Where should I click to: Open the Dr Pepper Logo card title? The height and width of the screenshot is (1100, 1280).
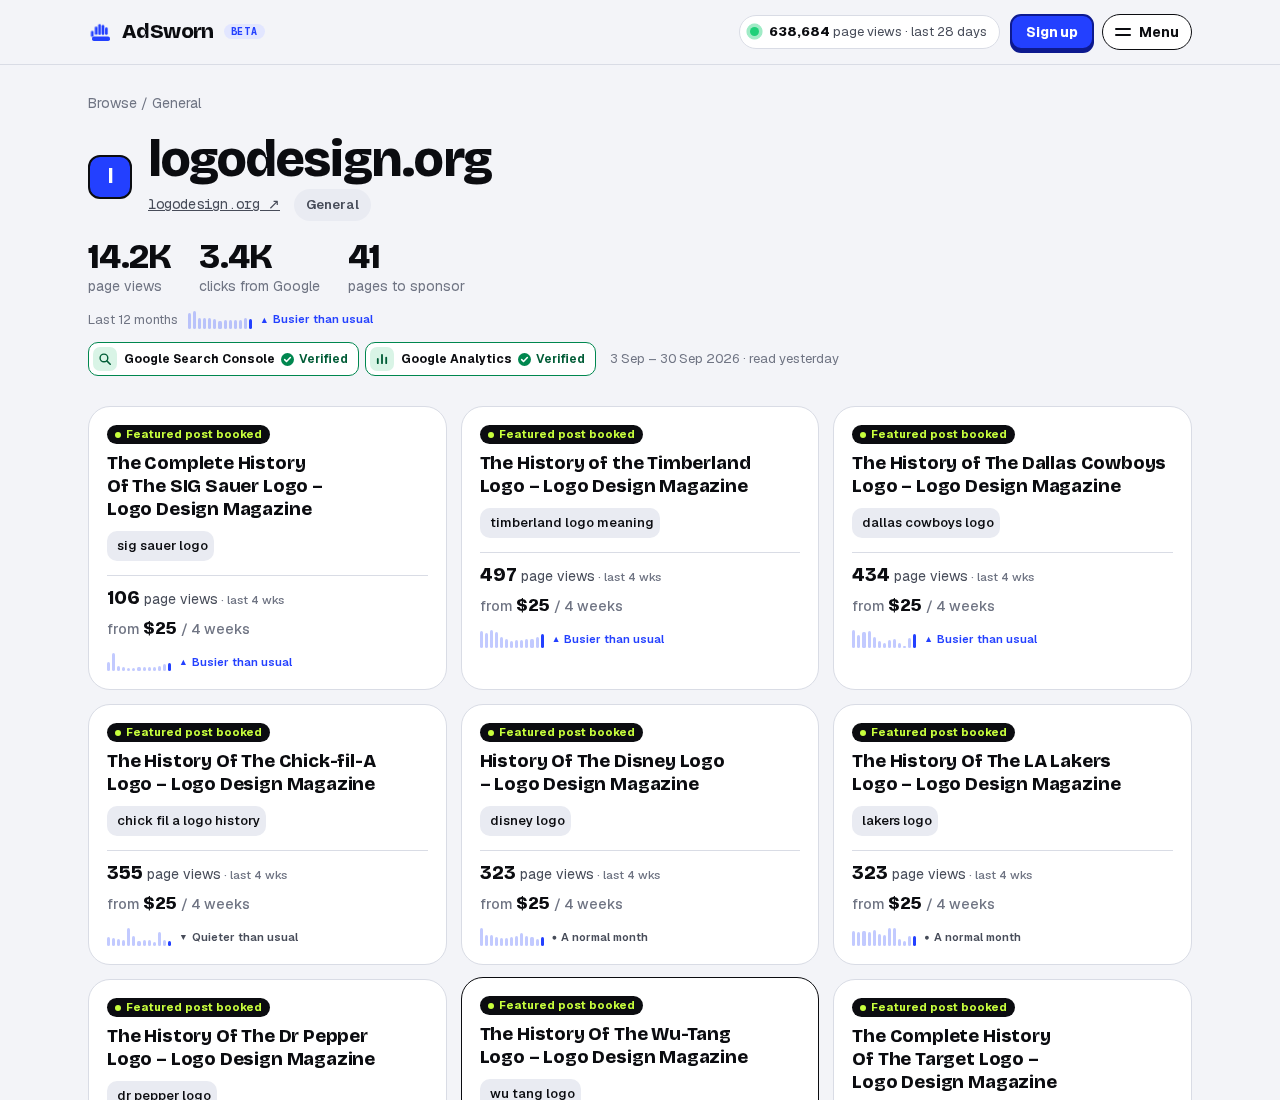point(241,1047)
